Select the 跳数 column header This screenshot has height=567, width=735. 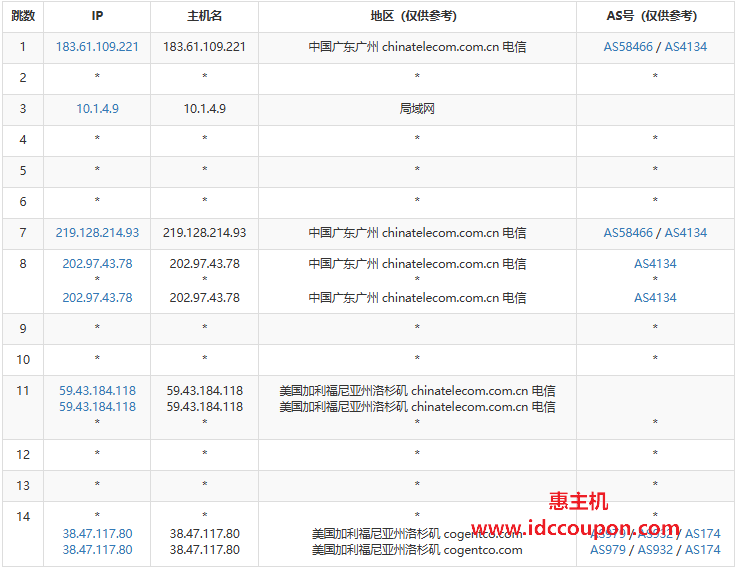click(23, 16)
